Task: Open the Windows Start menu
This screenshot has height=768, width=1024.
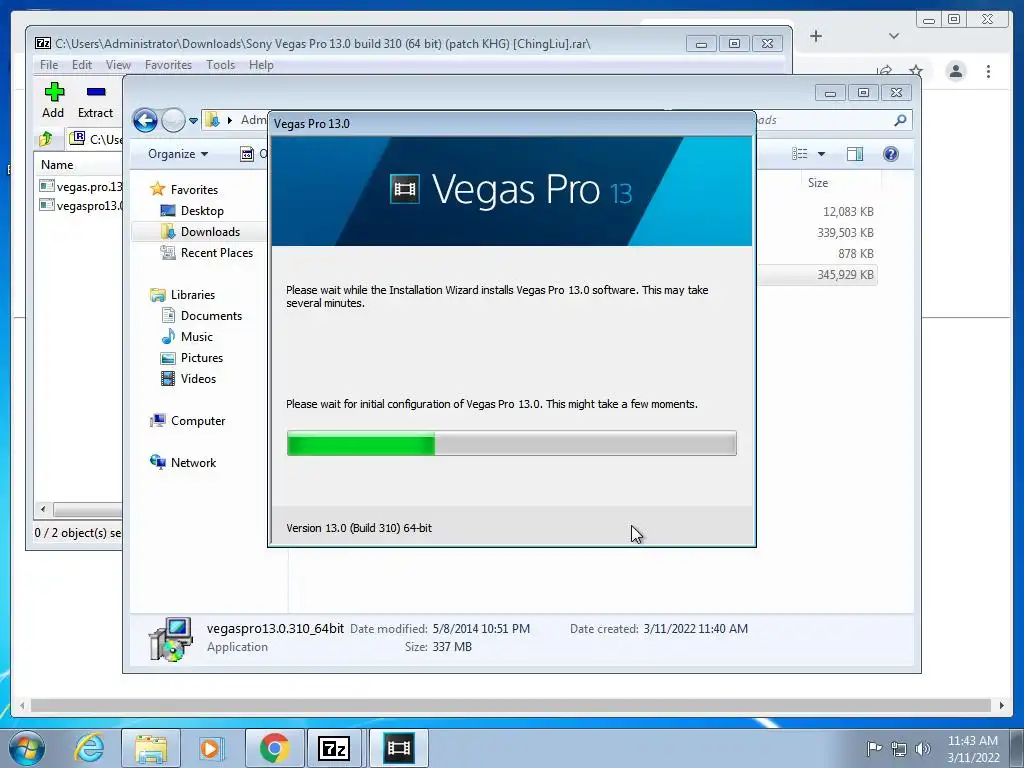Action: [x=27, y=748]
